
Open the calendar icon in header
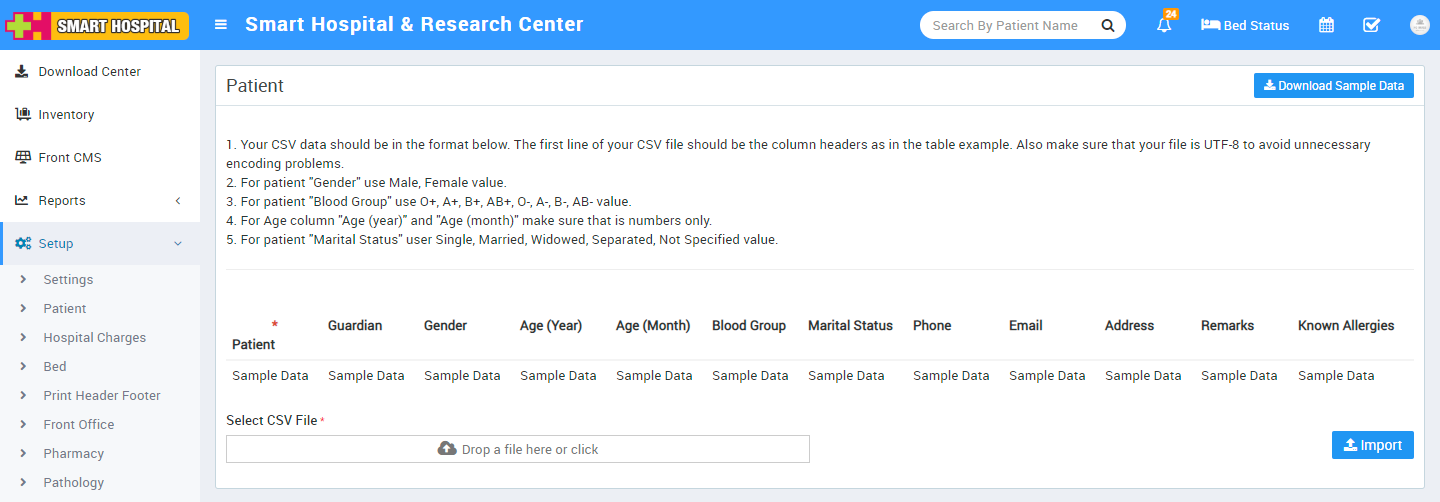pyautogui.click(x=1326, y=25)
